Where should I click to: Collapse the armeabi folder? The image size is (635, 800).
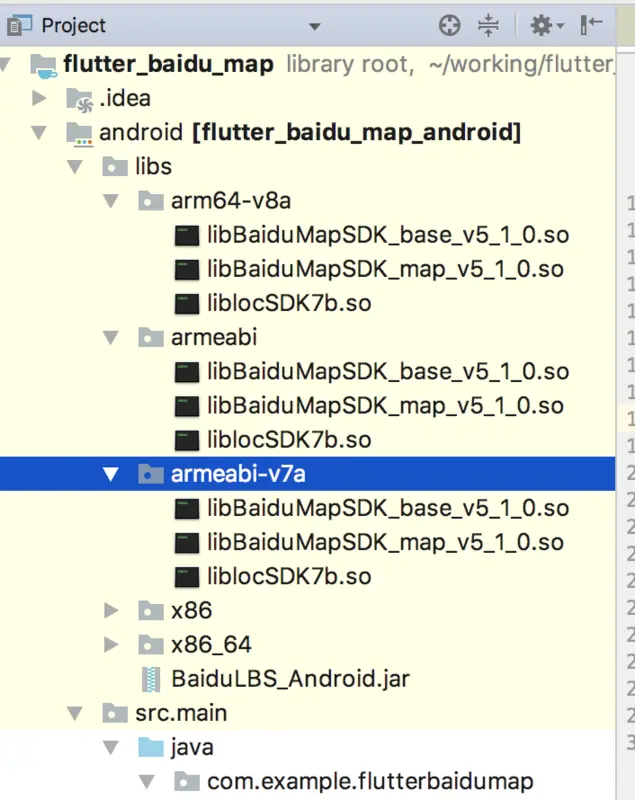tap(111, 337)
